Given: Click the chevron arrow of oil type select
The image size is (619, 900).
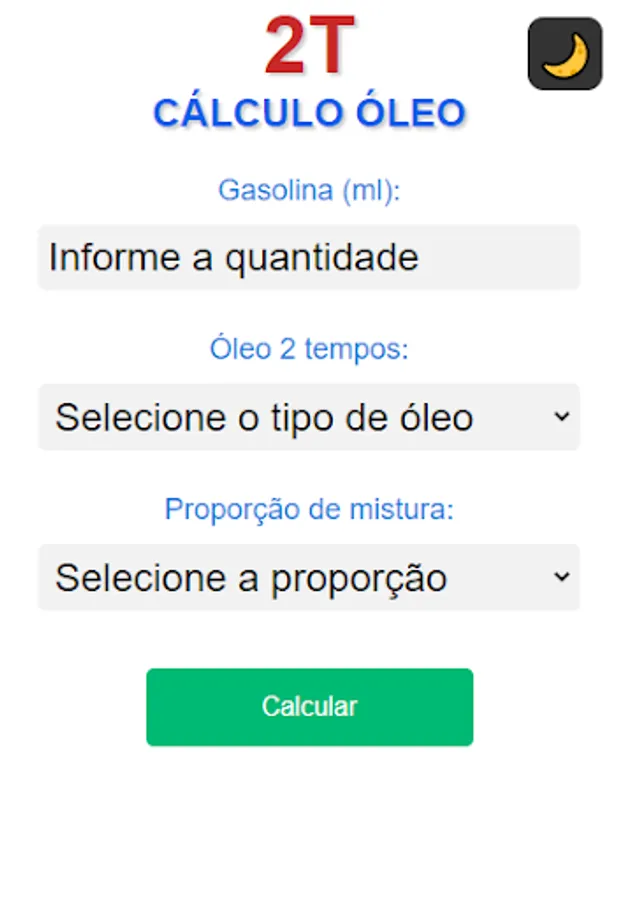Looking at the screenshot, I should click(562, 416).
